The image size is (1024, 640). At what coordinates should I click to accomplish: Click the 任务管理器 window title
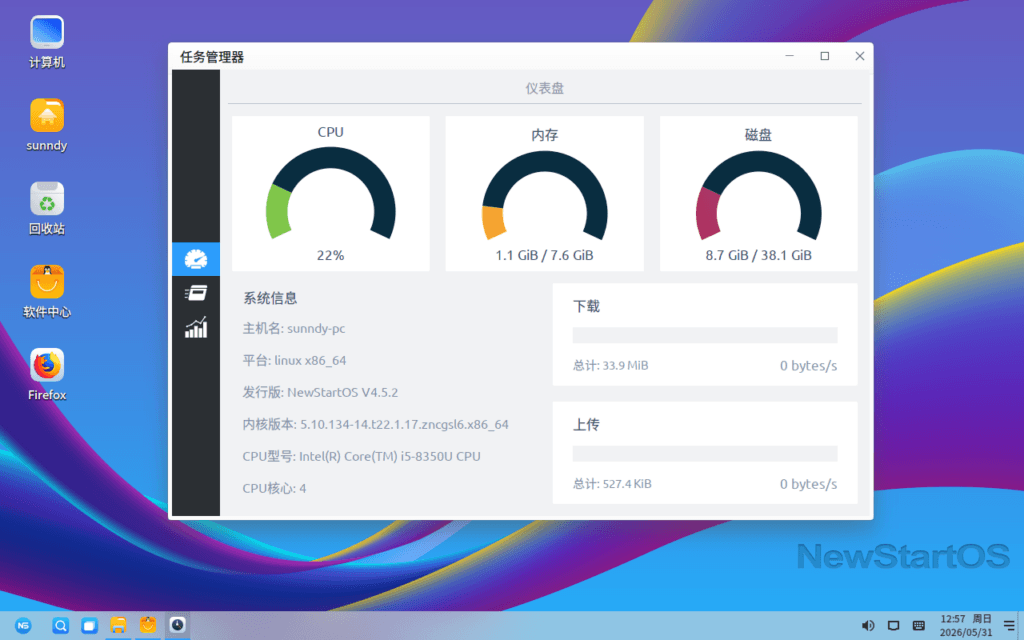(x=212, y=57)
